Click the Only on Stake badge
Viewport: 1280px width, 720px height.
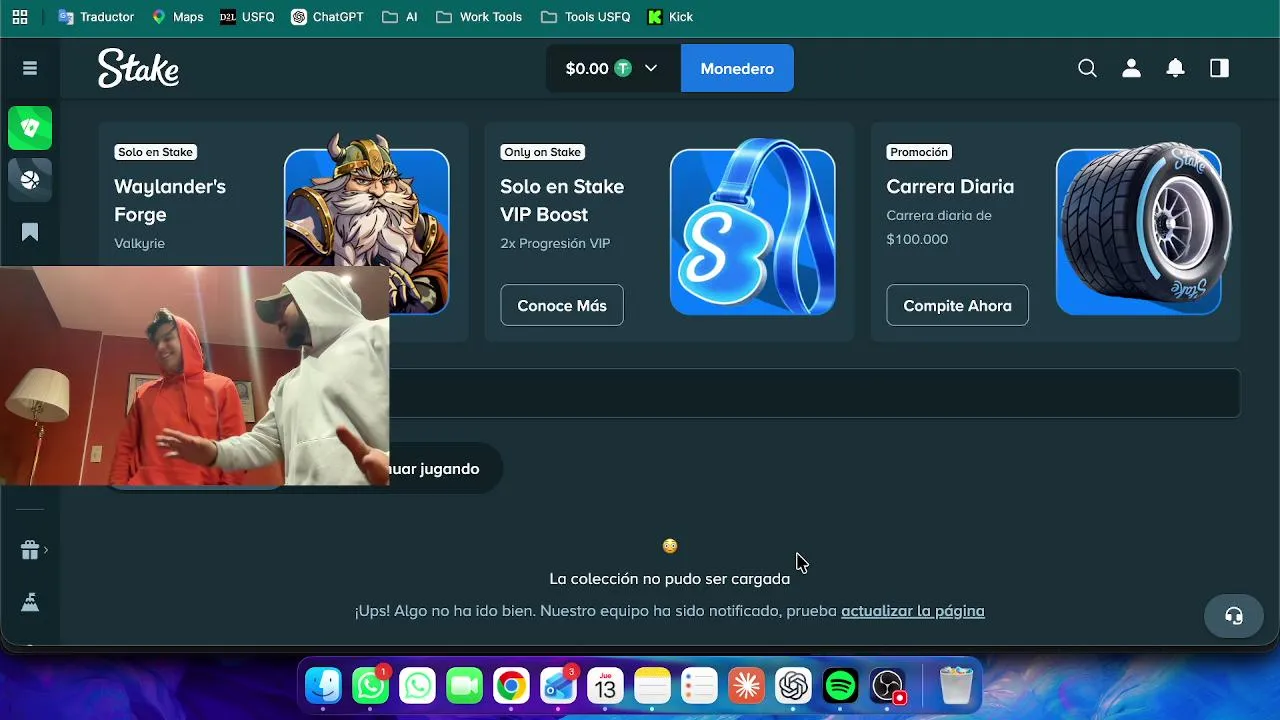(x=542, y=152)
